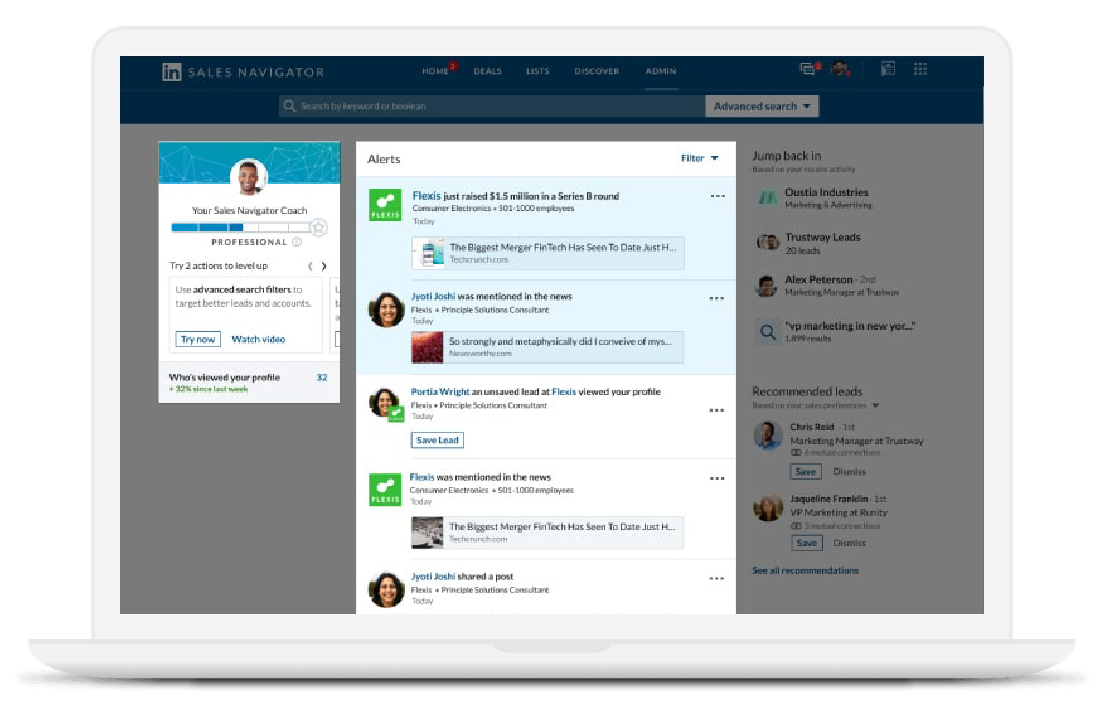Click the Save Lead button for Portia Wright
The height and width of the screenshot is (720, 1104).
(x=437, y=440)
